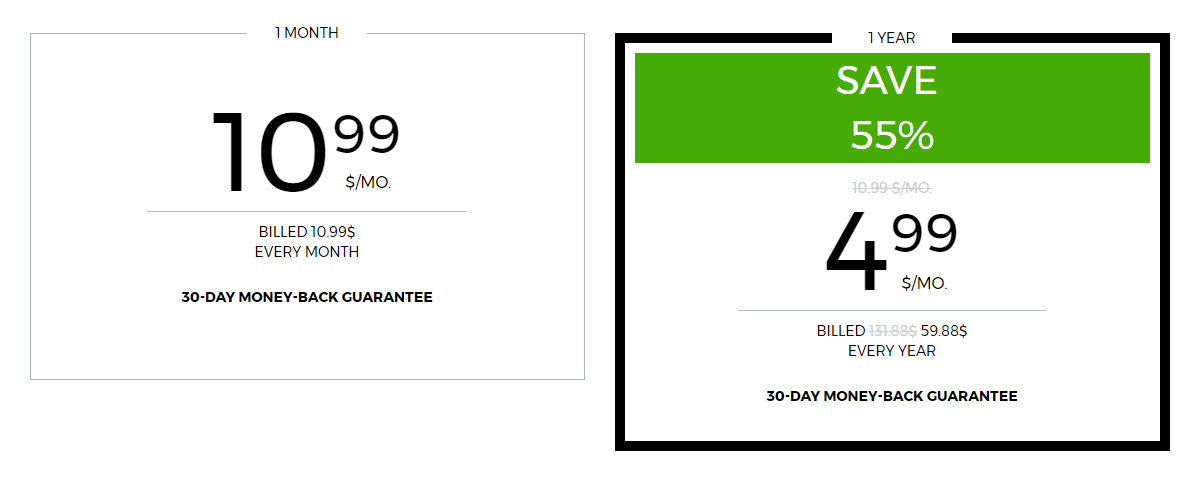Click 30-day guarantee in monthly plan

pos(307,297)
